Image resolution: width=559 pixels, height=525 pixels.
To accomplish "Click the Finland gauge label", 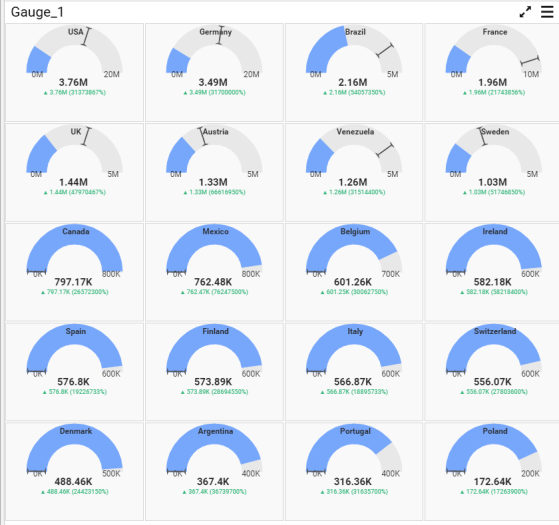I will point(215,331).
